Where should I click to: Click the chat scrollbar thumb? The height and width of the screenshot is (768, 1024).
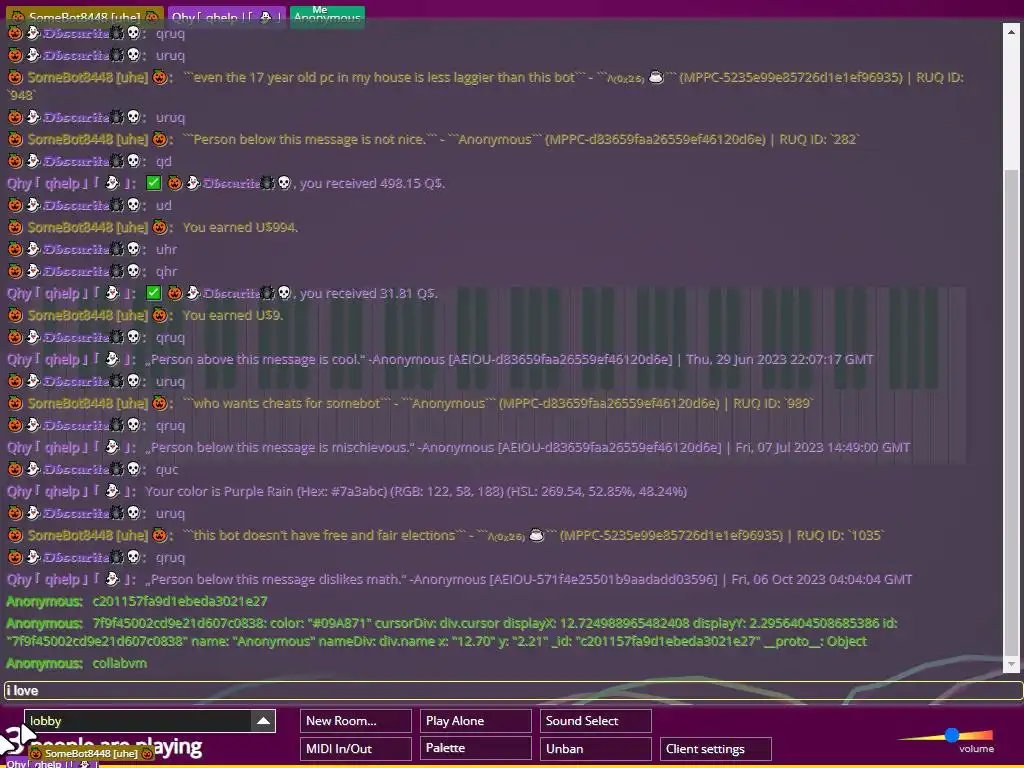click(x=1011, y=411)
